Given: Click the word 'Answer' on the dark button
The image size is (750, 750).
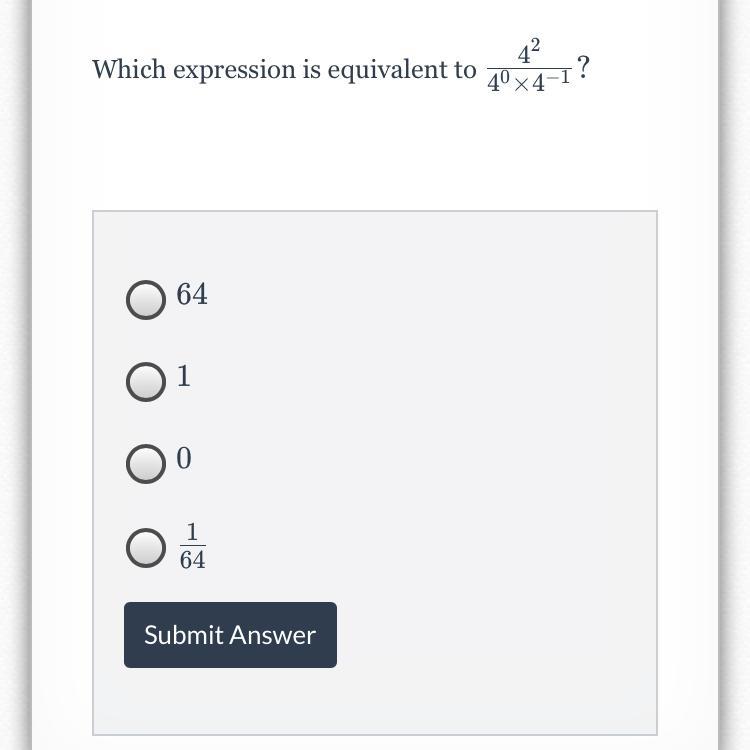Looking at the screenshot, I should [x=274, y=635].
